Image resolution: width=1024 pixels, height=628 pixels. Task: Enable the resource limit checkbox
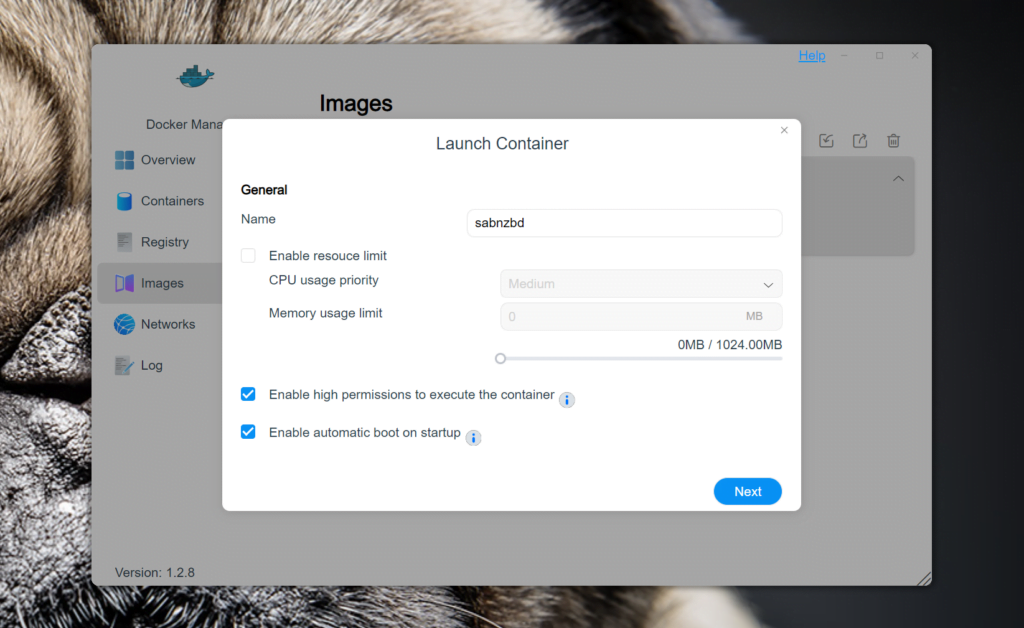pyautogui.click(x=248, y=256)
